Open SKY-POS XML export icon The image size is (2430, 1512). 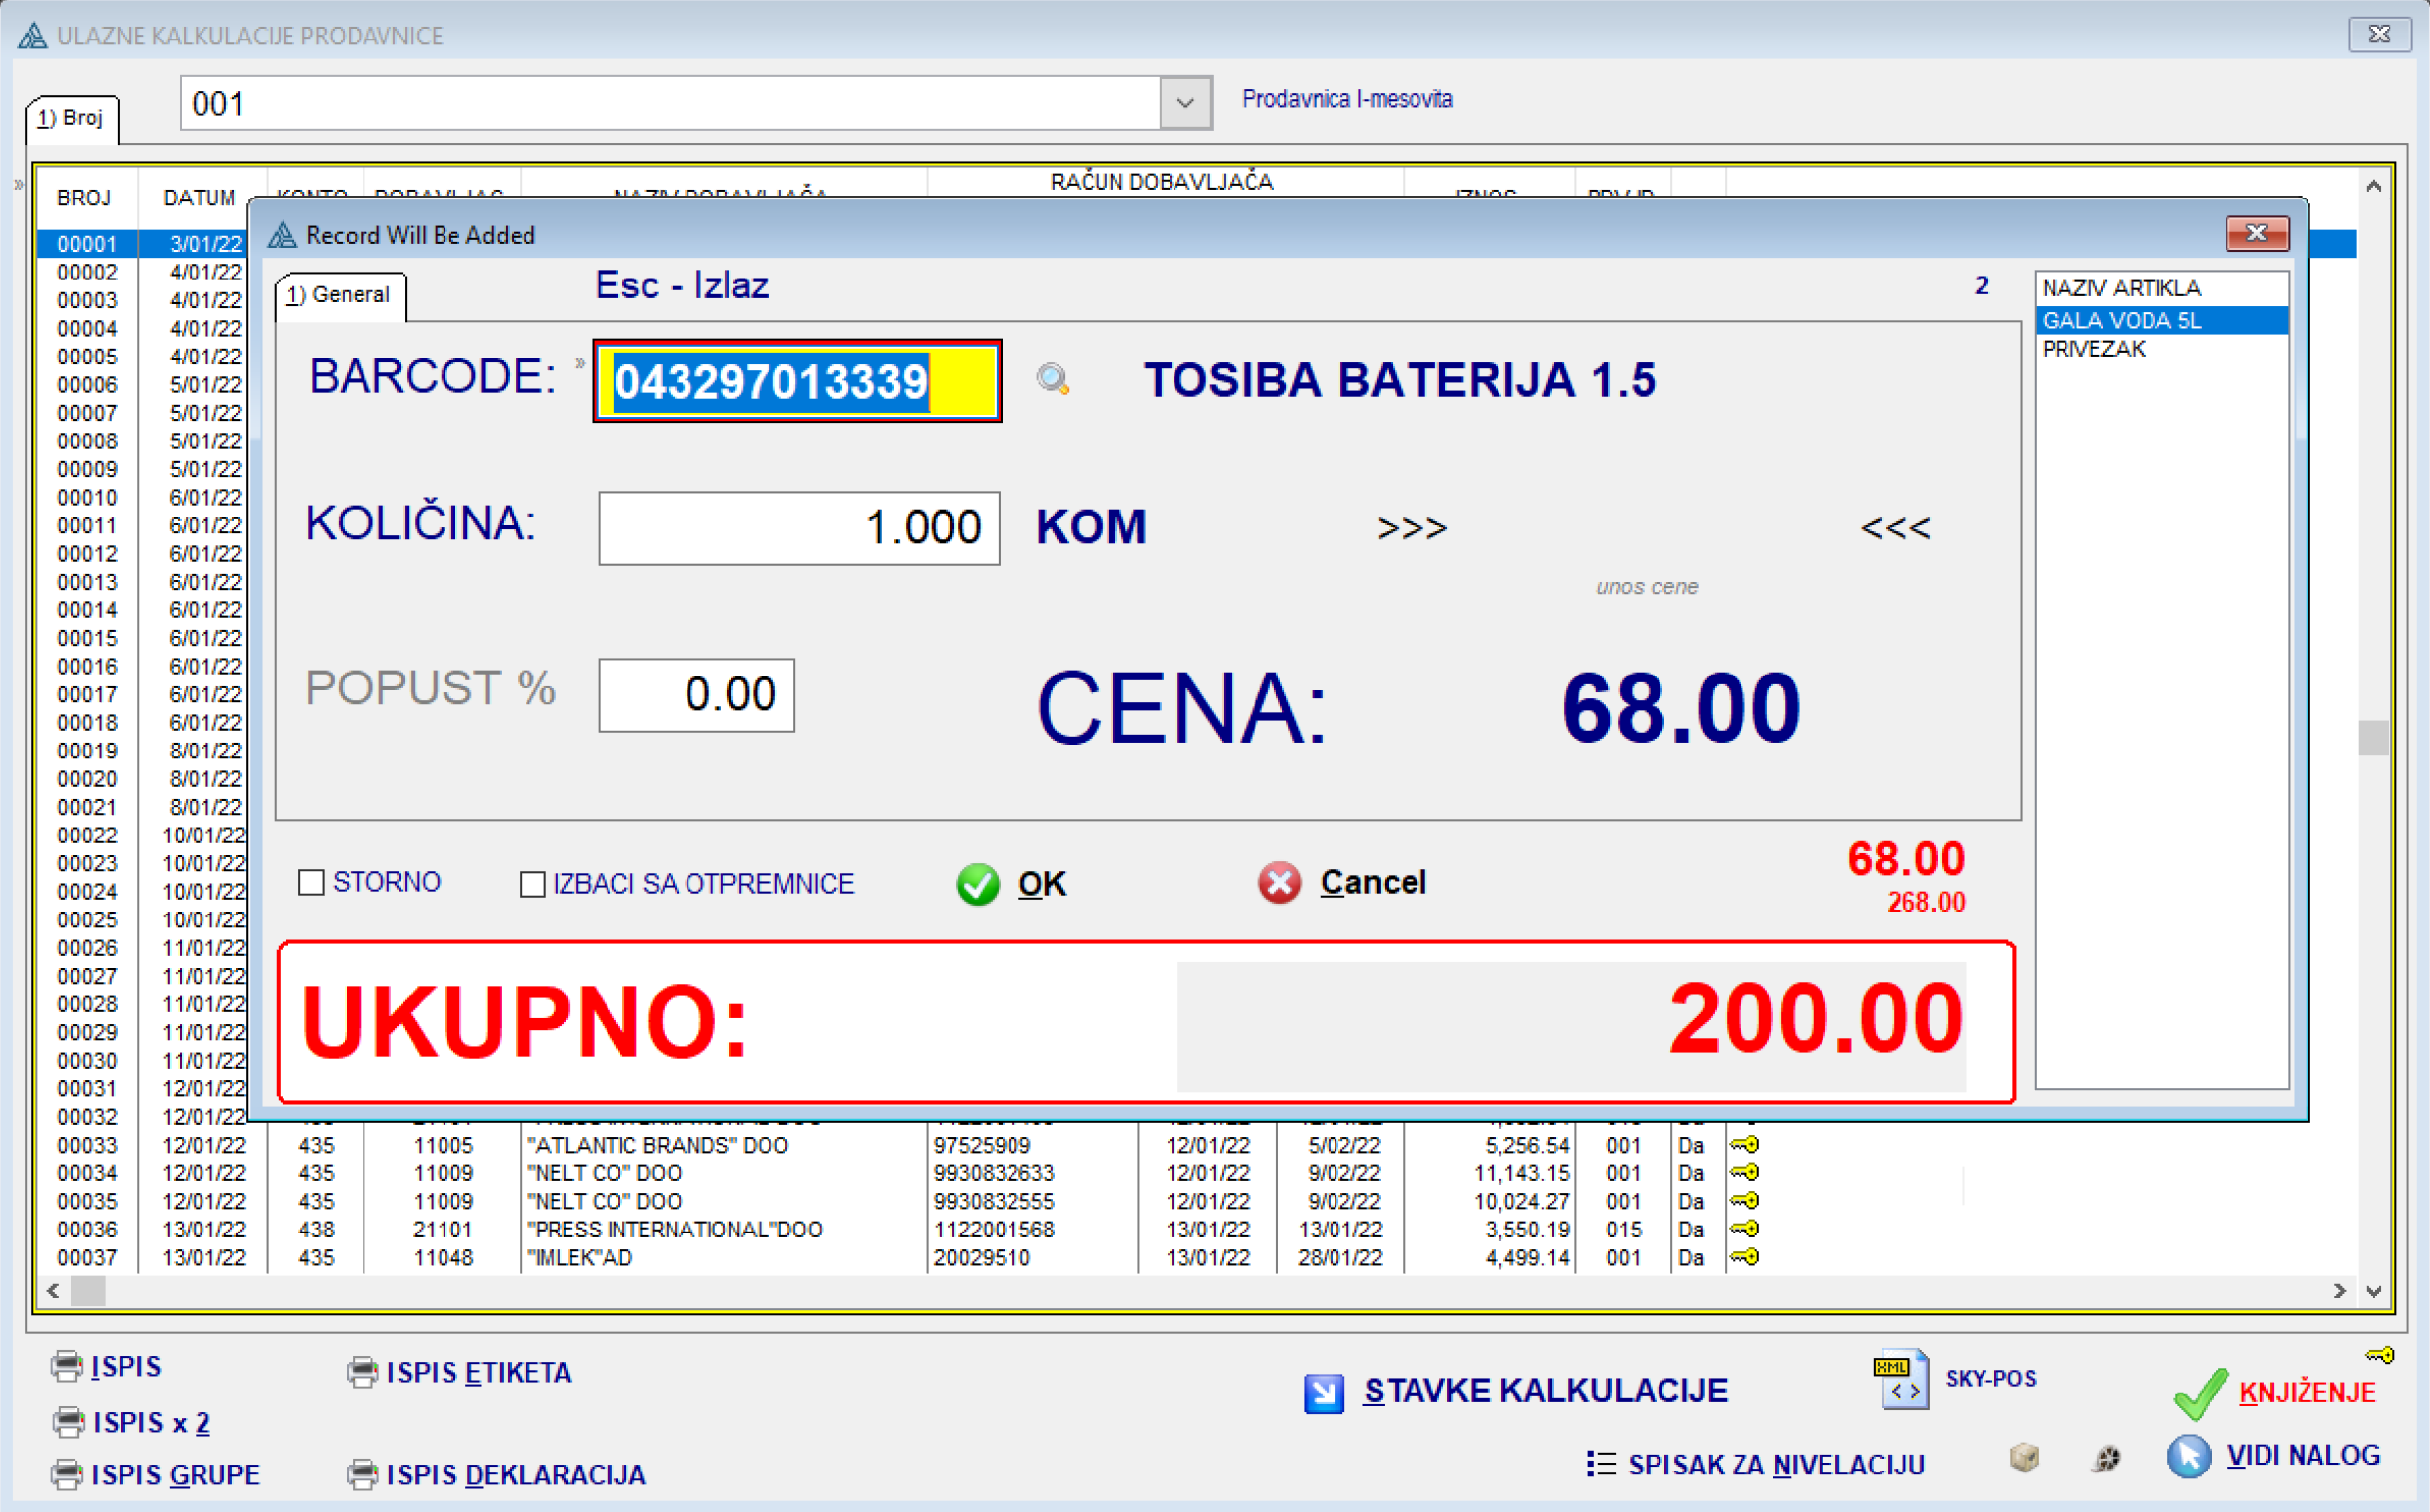pos(1903,1380)
